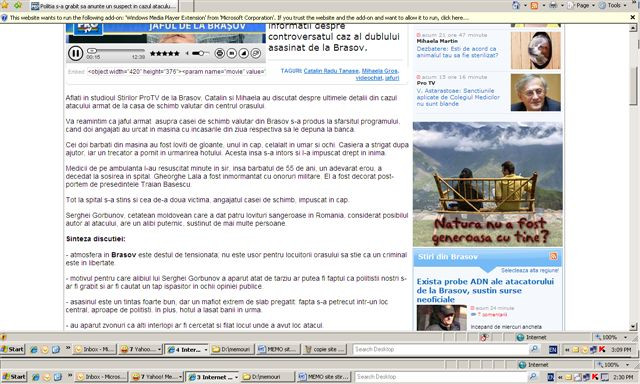Click the Print toolbar icon
This screenshot has height=384, width=640.
pos(553,5)
